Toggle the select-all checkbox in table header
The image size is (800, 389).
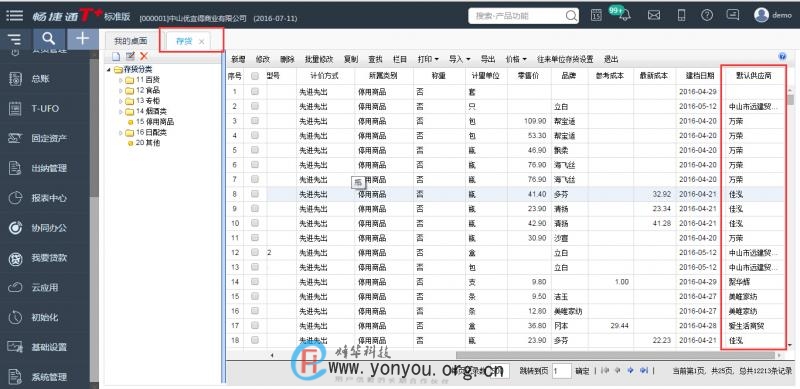255,76
